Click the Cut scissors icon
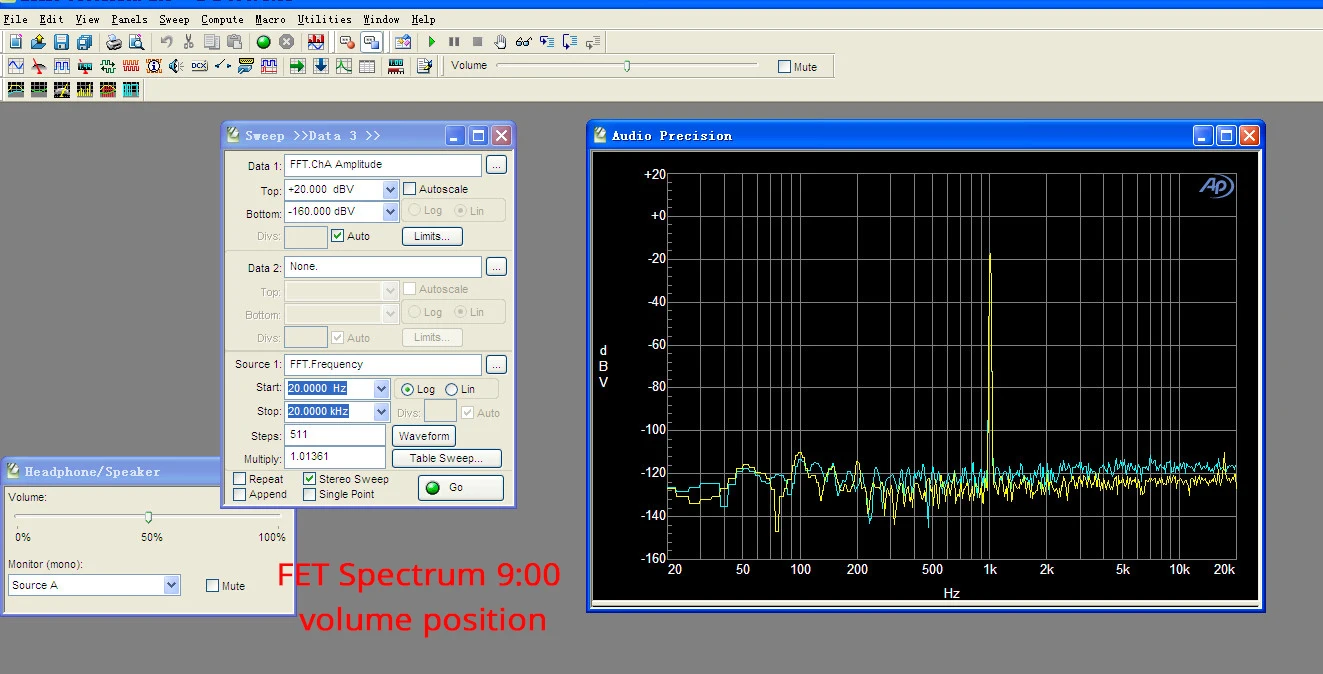Screen dimensions: 1323x674 (x=188, y=42)
